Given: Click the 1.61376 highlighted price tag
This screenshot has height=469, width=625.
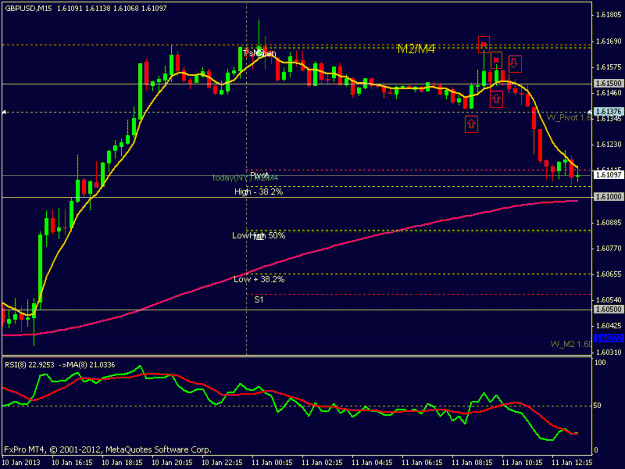Looking at the screenshot, I should tap(609, 112).
